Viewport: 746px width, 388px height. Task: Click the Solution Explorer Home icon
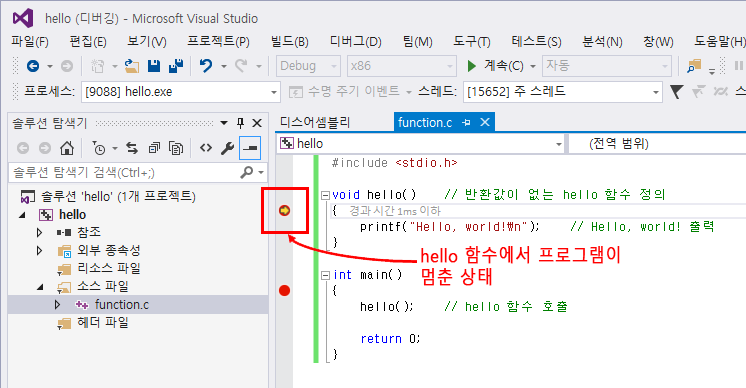pyautogui.click(x=67, y=148)
